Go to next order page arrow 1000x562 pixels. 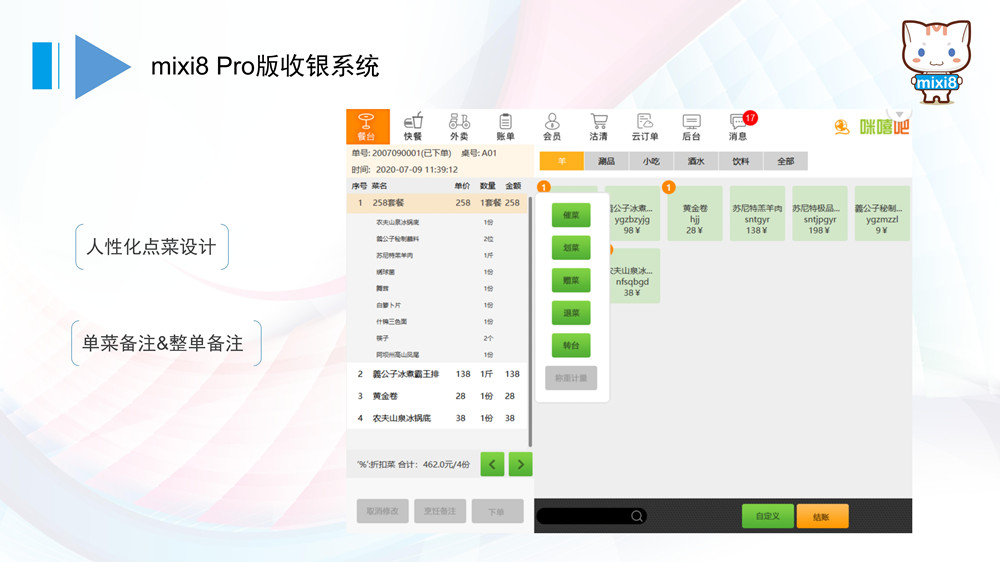[520, 464]
